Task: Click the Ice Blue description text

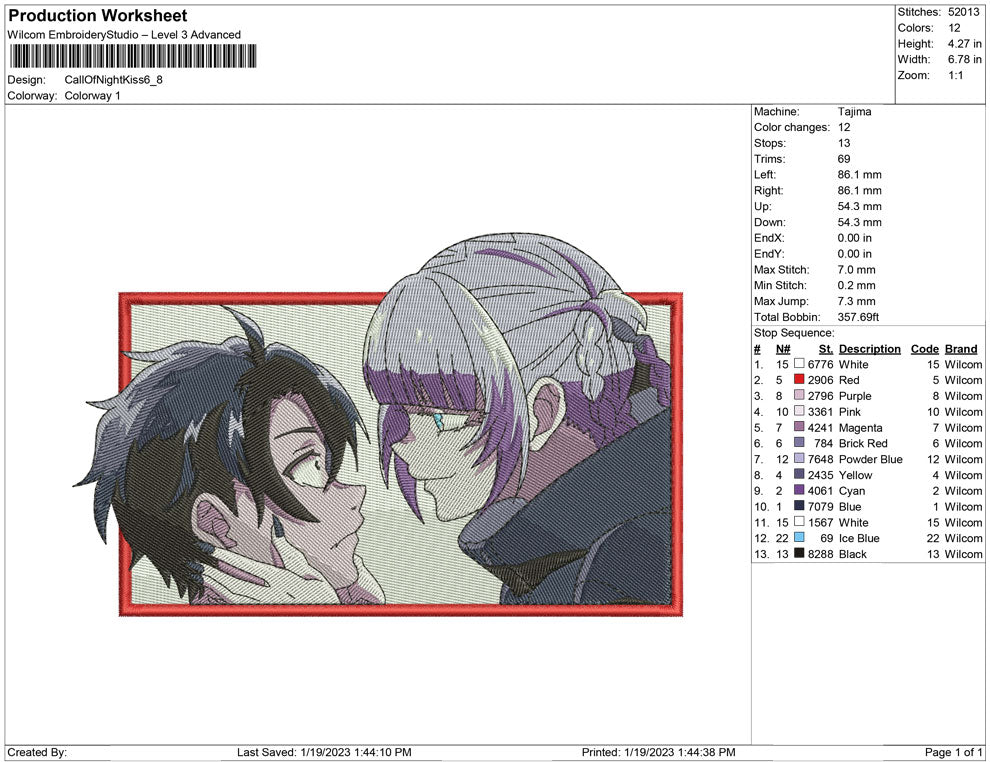Action: click(x=859, y=538)
